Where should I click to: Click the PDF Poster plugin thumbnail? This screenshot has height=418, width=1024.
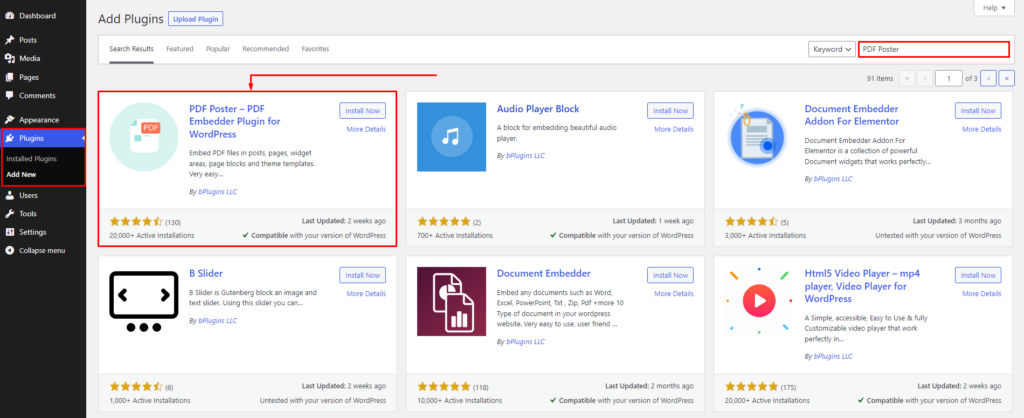click(x=144, y=137)
